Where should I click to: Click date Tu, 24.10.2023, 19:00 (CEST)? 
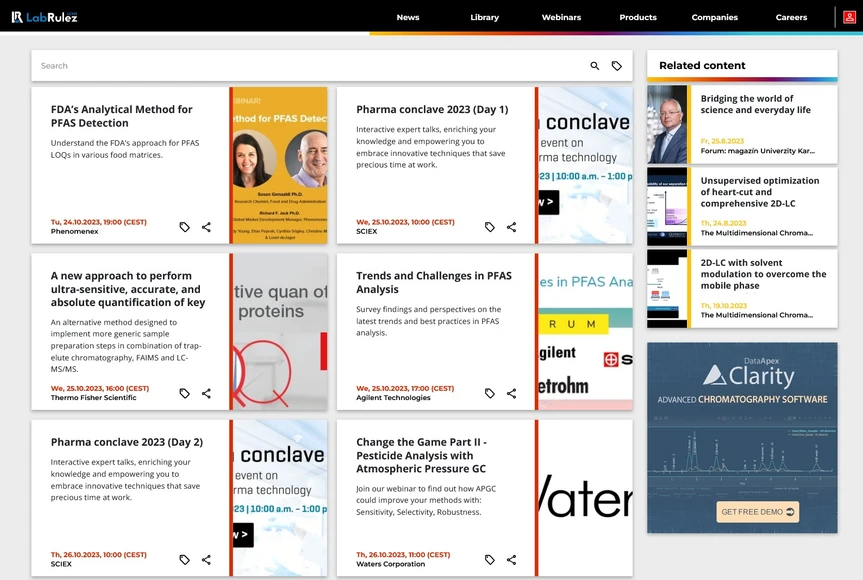pyautogui.click(x=99, y=222)
